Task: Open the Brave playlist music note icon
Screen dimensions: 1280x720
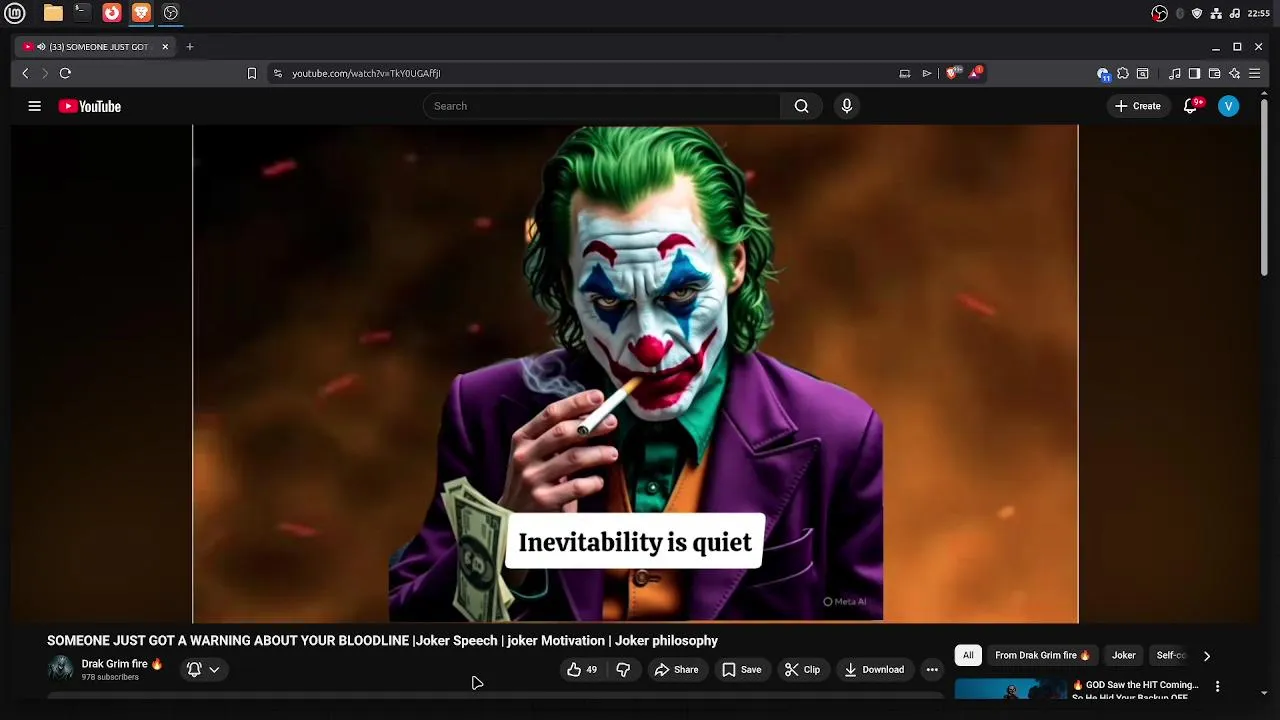Action: tap(1175, 73)
